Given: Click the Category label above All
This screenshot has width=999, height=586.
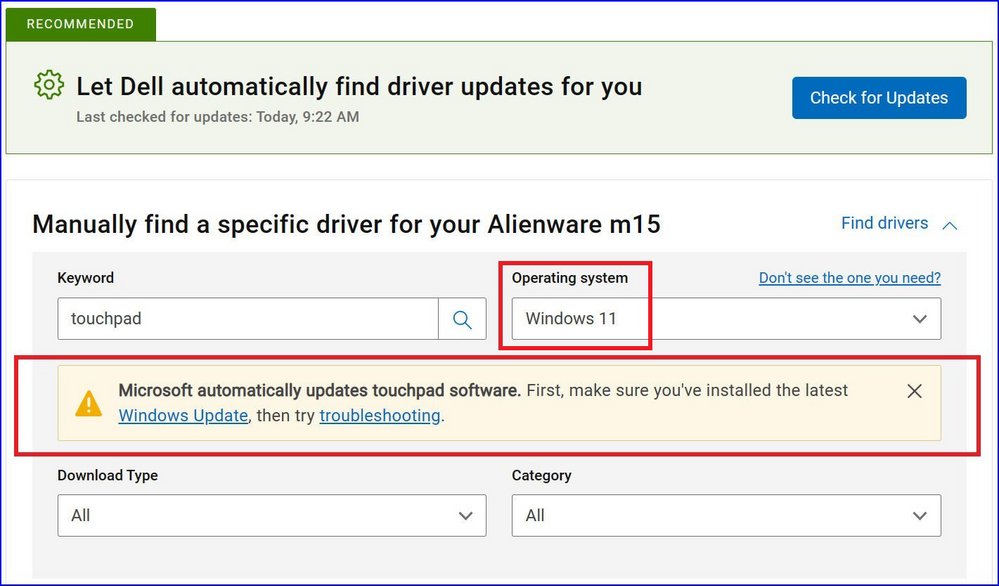Looking at the screenshot, I should tap(542, 475).
